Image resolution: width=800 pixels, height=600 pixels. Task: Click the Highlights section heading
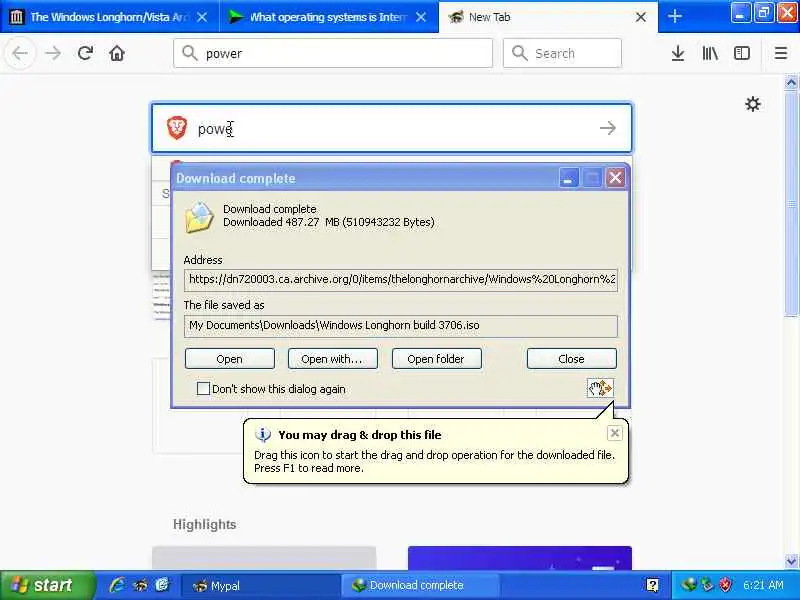204,524
